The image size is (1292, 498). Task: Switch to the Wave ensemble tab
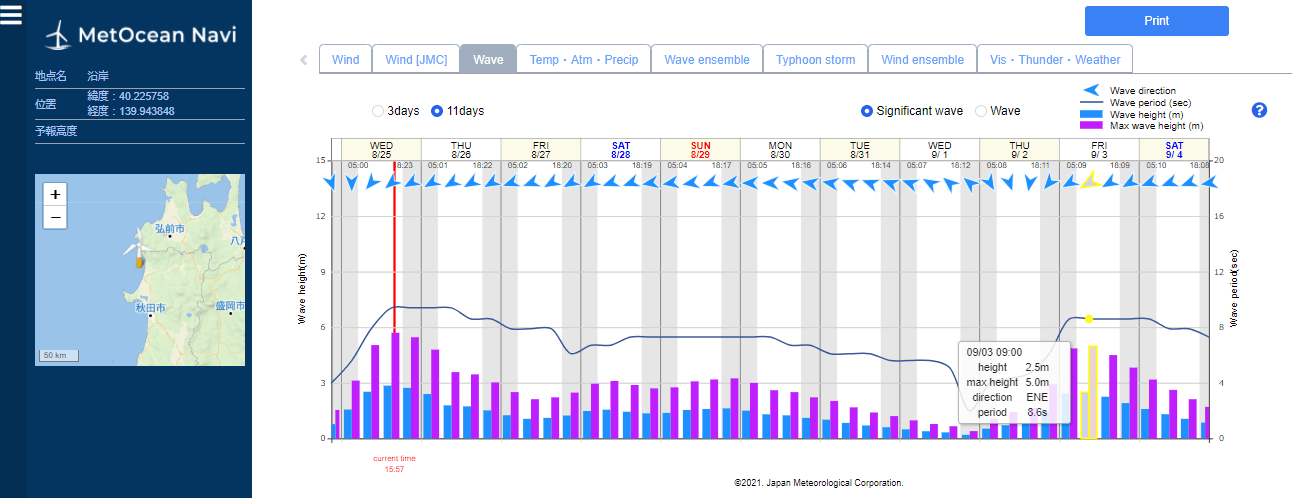pos(706,59)
